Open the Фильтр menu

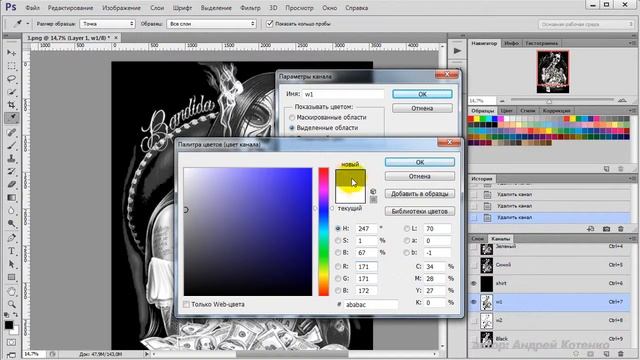250,8
